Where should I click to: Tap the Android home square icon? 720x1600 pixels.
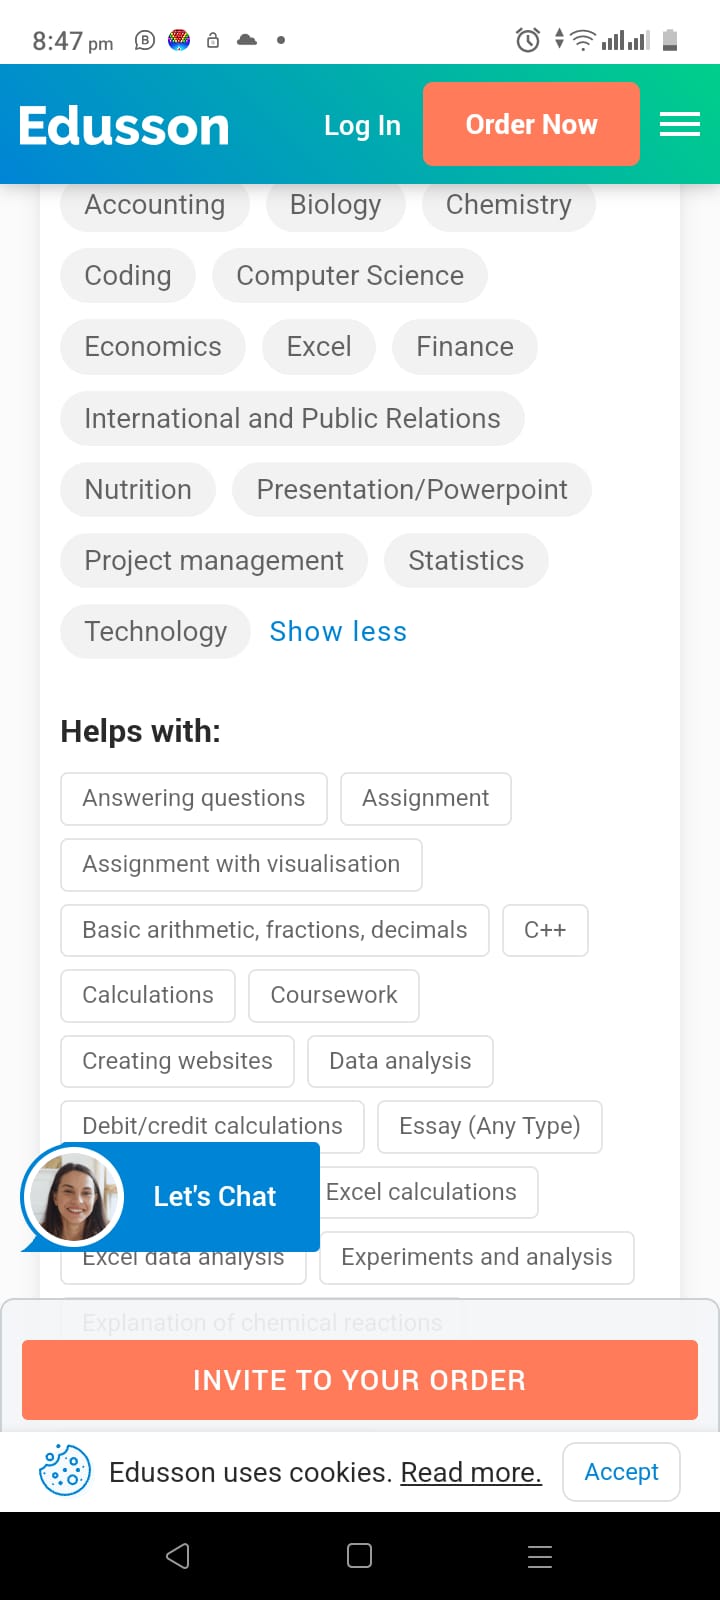(x=360, y=1555)
